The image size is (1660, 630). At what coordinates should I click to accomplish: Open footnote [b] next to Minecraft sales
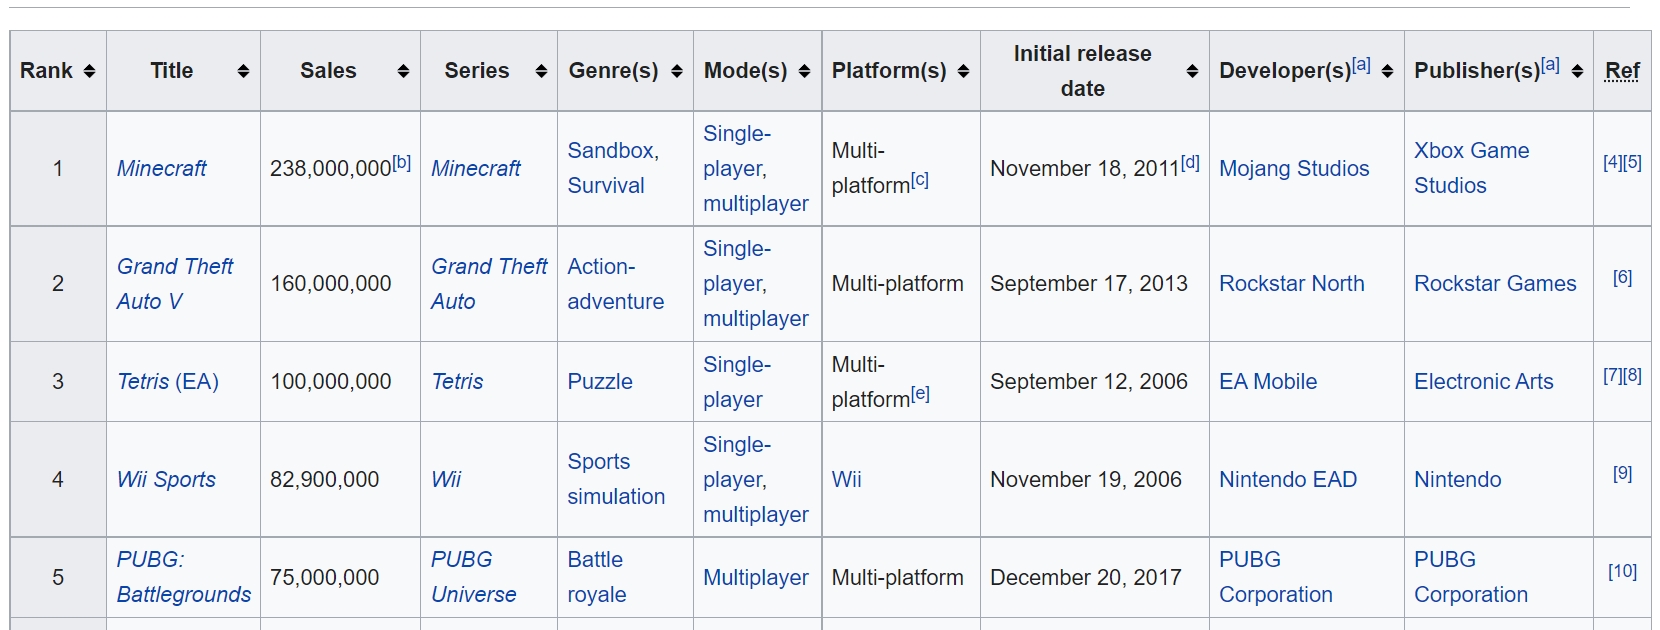click(402, 162)
